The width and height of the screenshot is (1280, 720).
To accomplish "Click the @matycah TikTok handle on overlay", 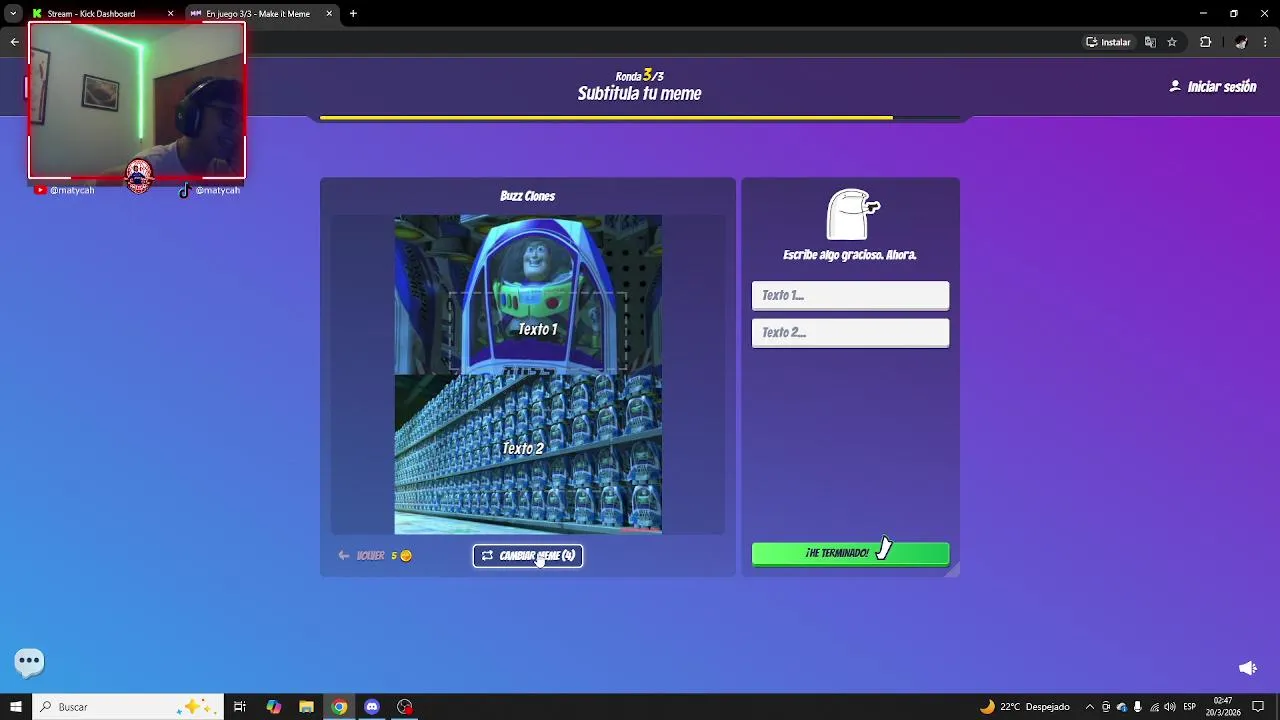I will tap(218, 190).
